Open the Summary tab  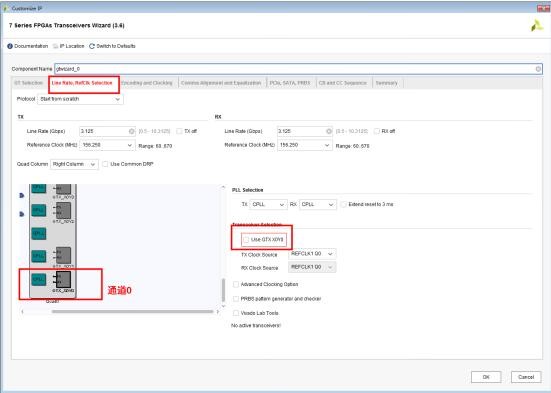click(x=386, y=83)
